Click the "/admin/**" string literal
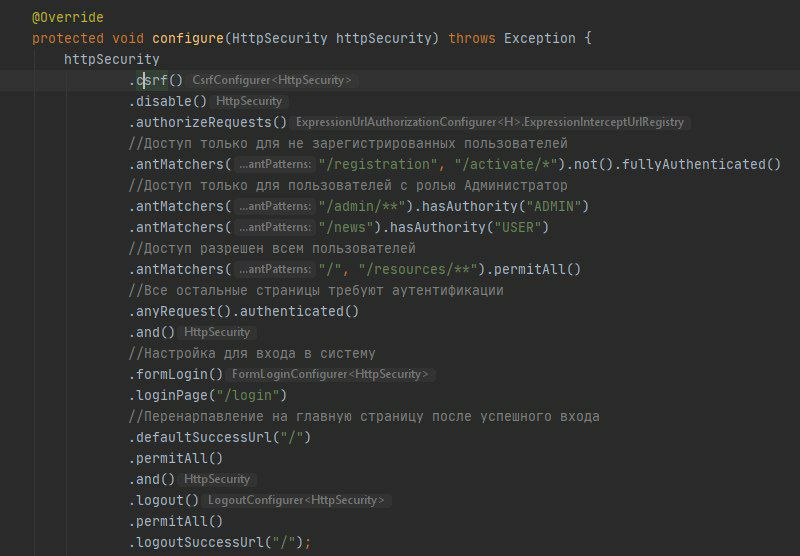Viewport: 800px width, 556px height. point(362,206)
